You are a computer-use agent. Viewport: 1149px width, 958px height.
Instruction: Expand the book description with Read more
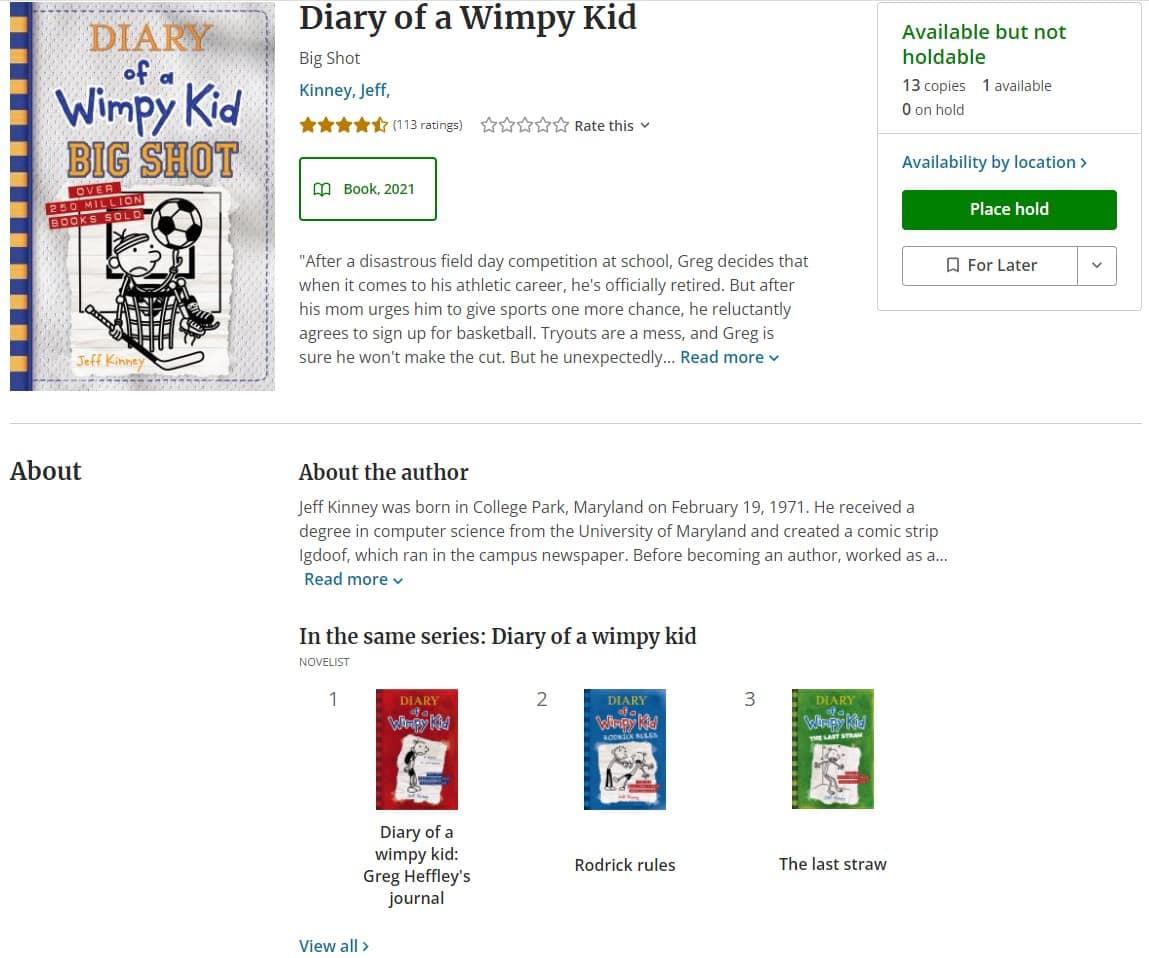(x=729, y=358)
